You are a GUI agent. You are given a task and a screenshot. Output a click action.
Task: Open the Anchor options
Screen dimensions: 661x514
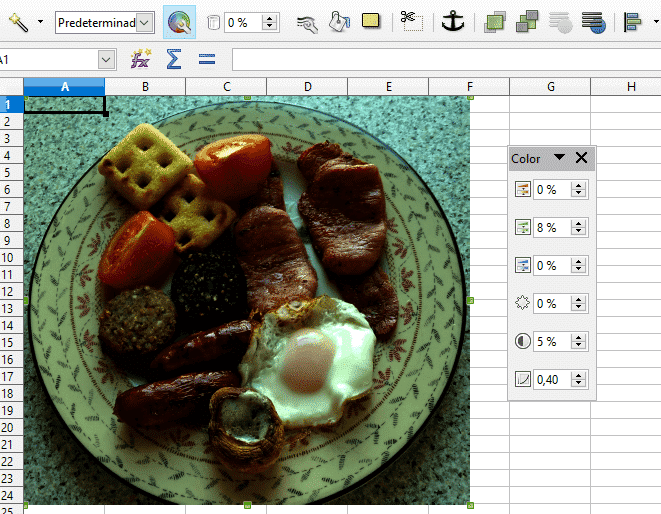coord(453,21)
